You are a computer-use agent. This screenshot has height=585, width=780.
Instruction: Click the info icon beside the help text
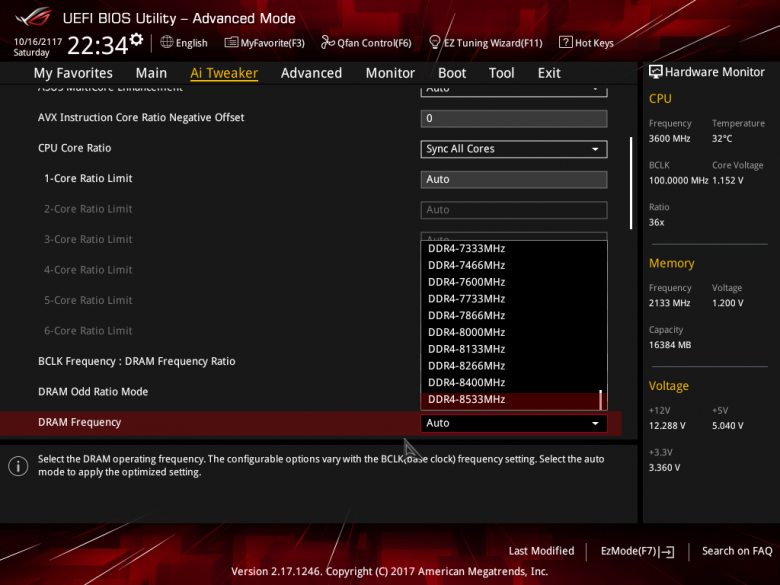tap(18, 466)
